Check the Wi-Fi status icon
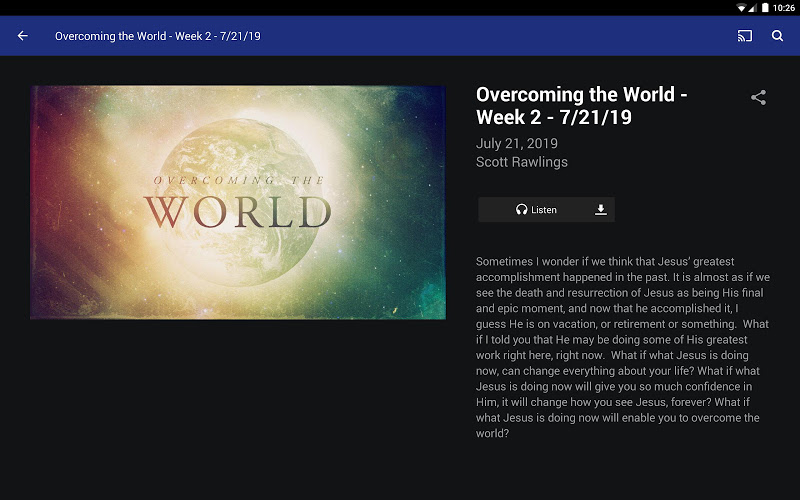The height and width of the screenshot is (500, 800). tap(741, 8)
